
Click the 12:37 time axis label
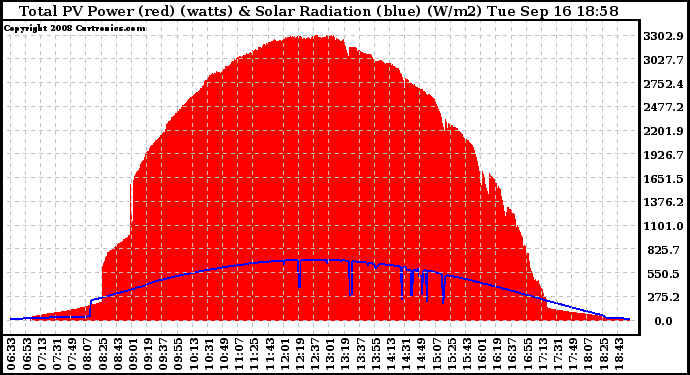[314, 353]
